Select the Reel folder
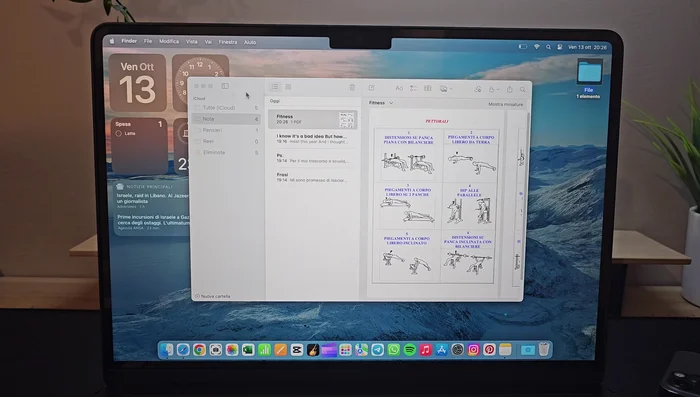The image size is (700, 397). (226, 141)
